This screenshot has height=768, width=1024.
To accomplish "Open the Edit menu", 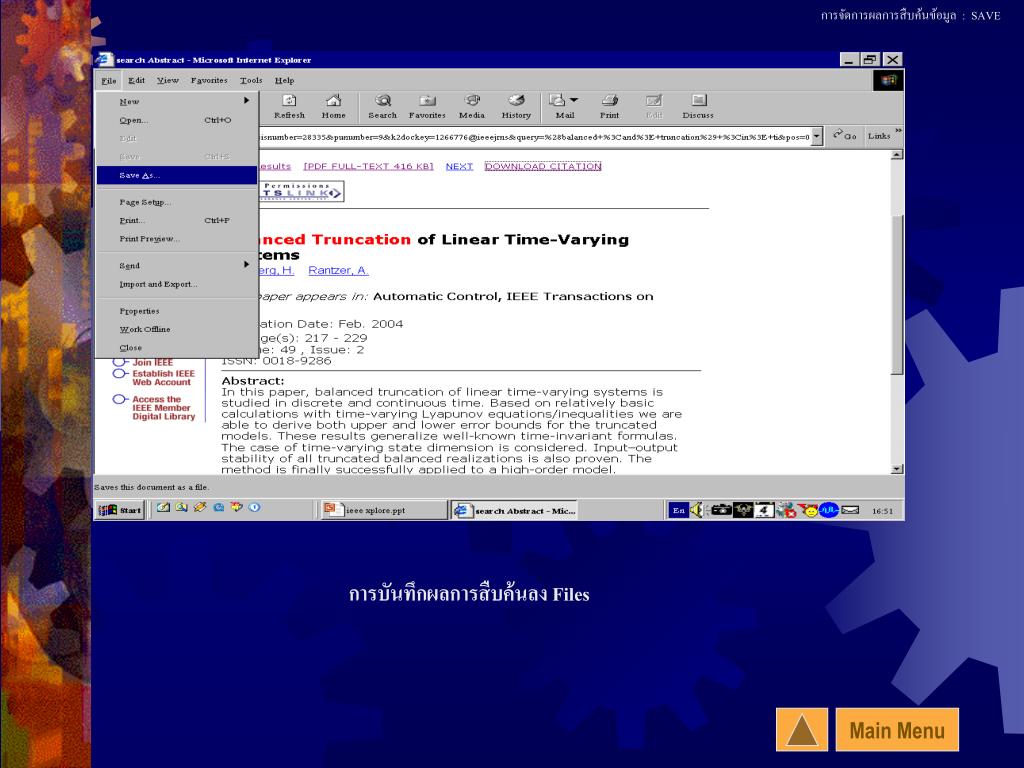I will (136, 80).
